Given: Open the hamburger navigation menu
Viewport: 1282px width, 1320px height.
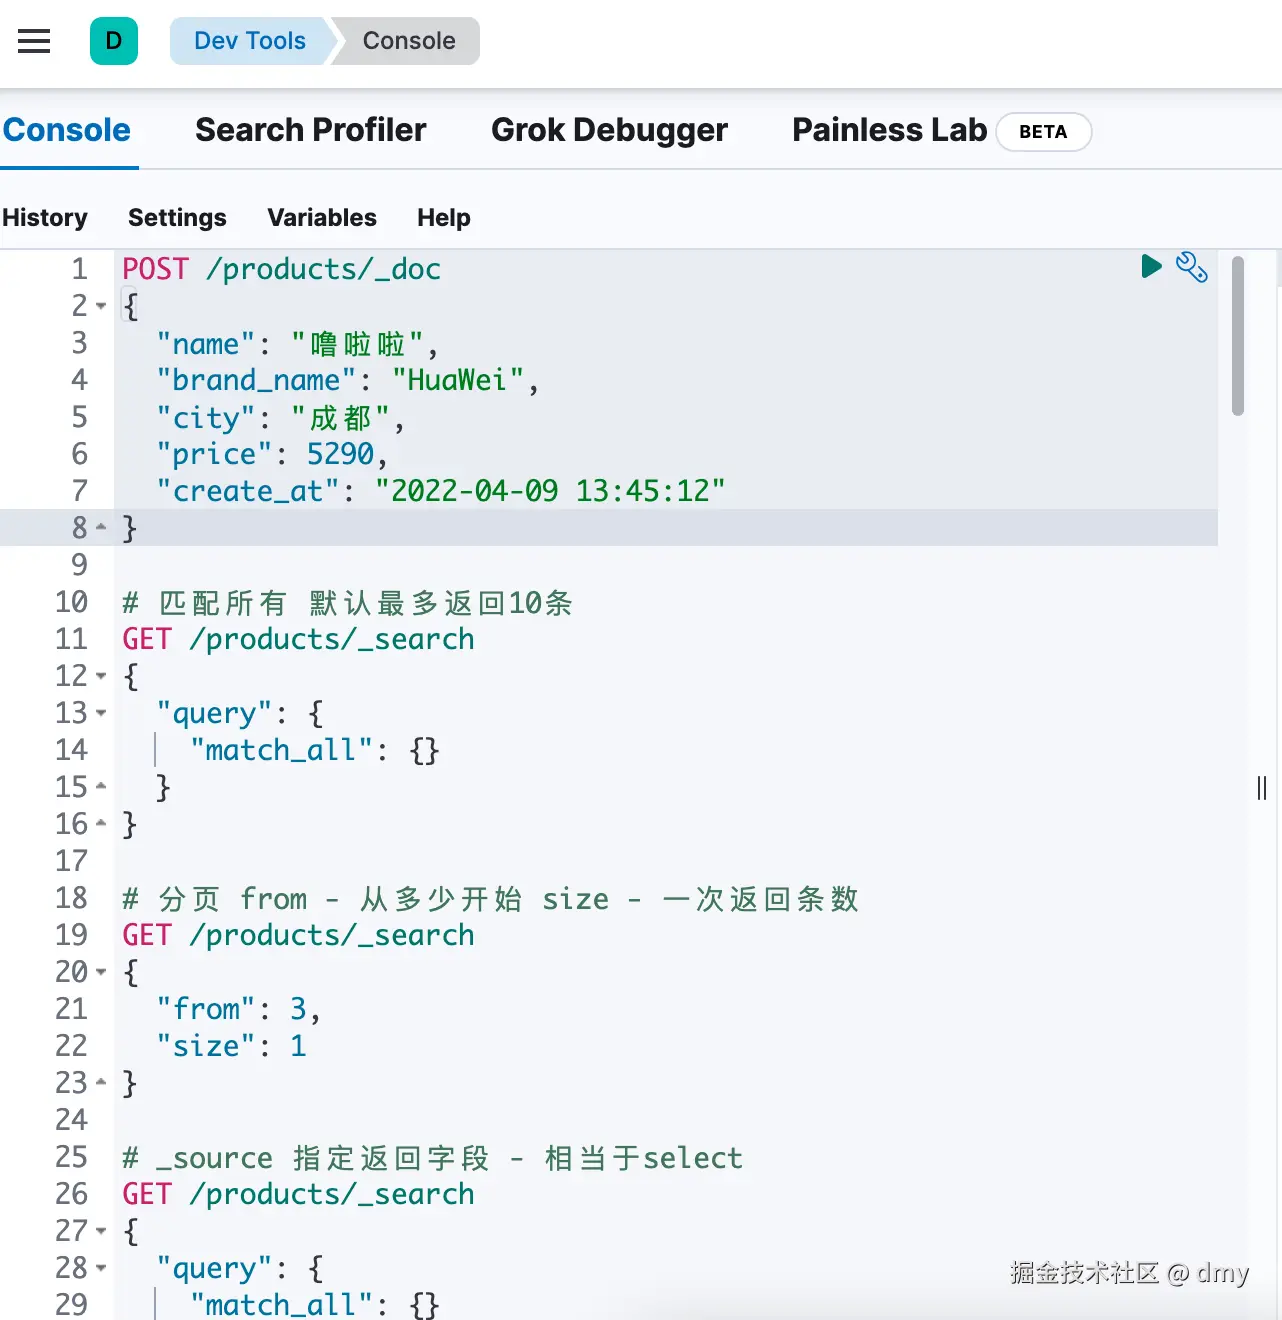Looking at the screenshot, I should (34, 41).
